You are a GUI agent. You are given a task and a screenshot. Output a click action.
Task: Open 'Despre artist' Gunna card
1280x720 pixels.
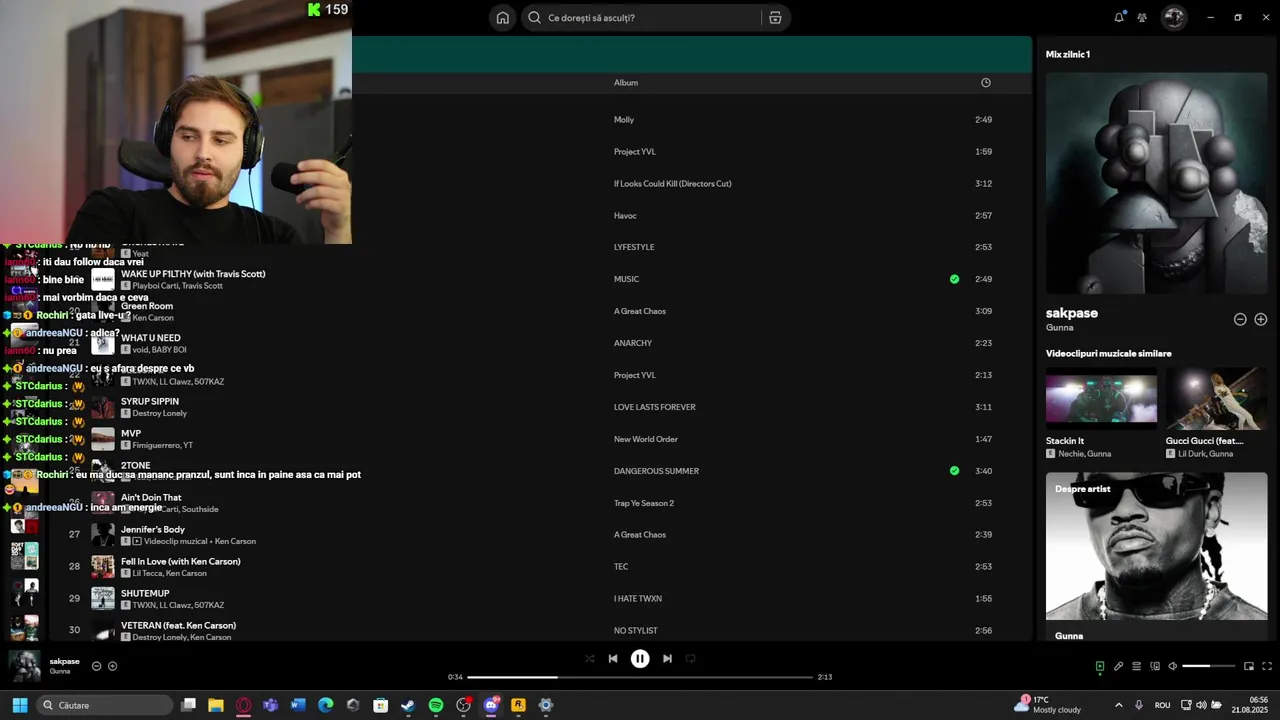(x=1157, y=556)
